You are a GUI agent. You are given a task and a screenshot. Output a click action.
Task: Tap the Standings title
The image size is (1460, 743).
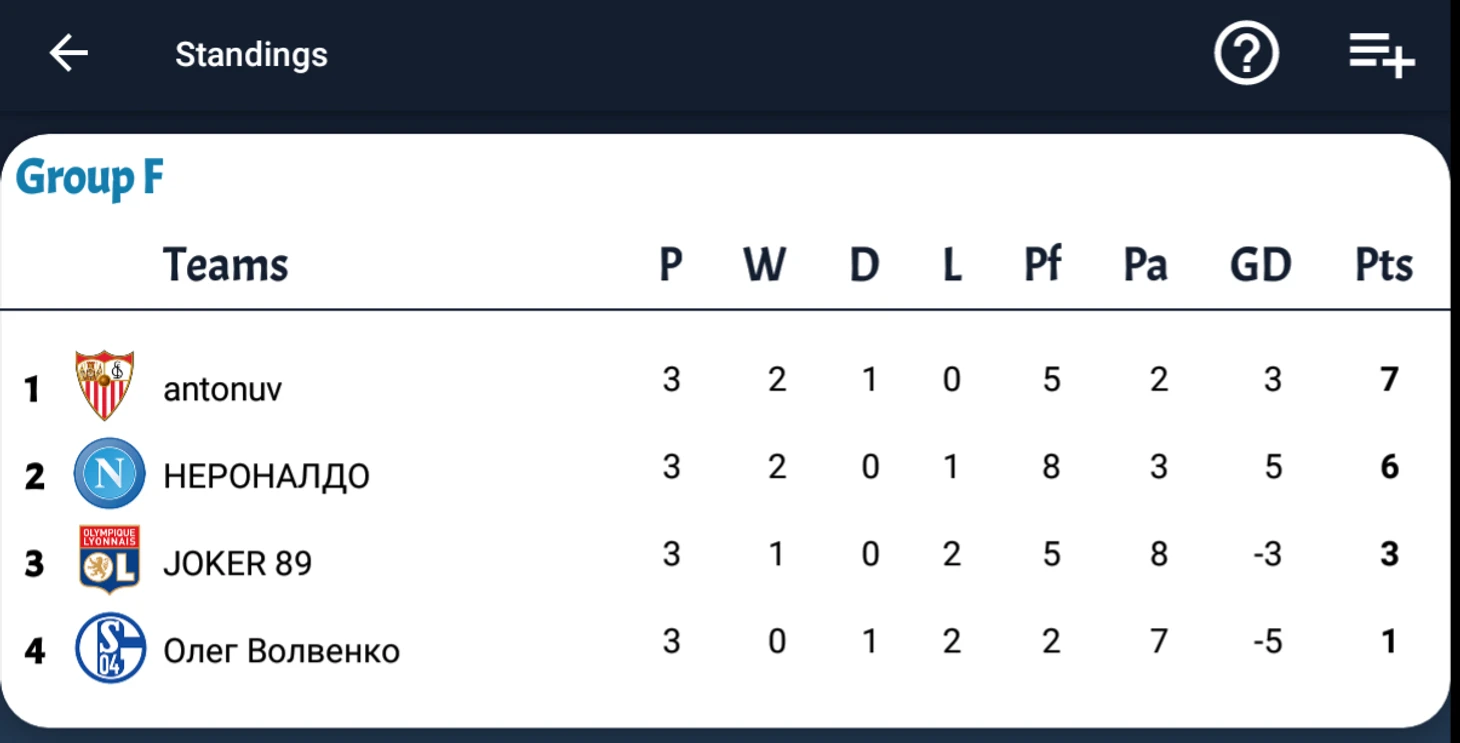[x=251, y=54]
